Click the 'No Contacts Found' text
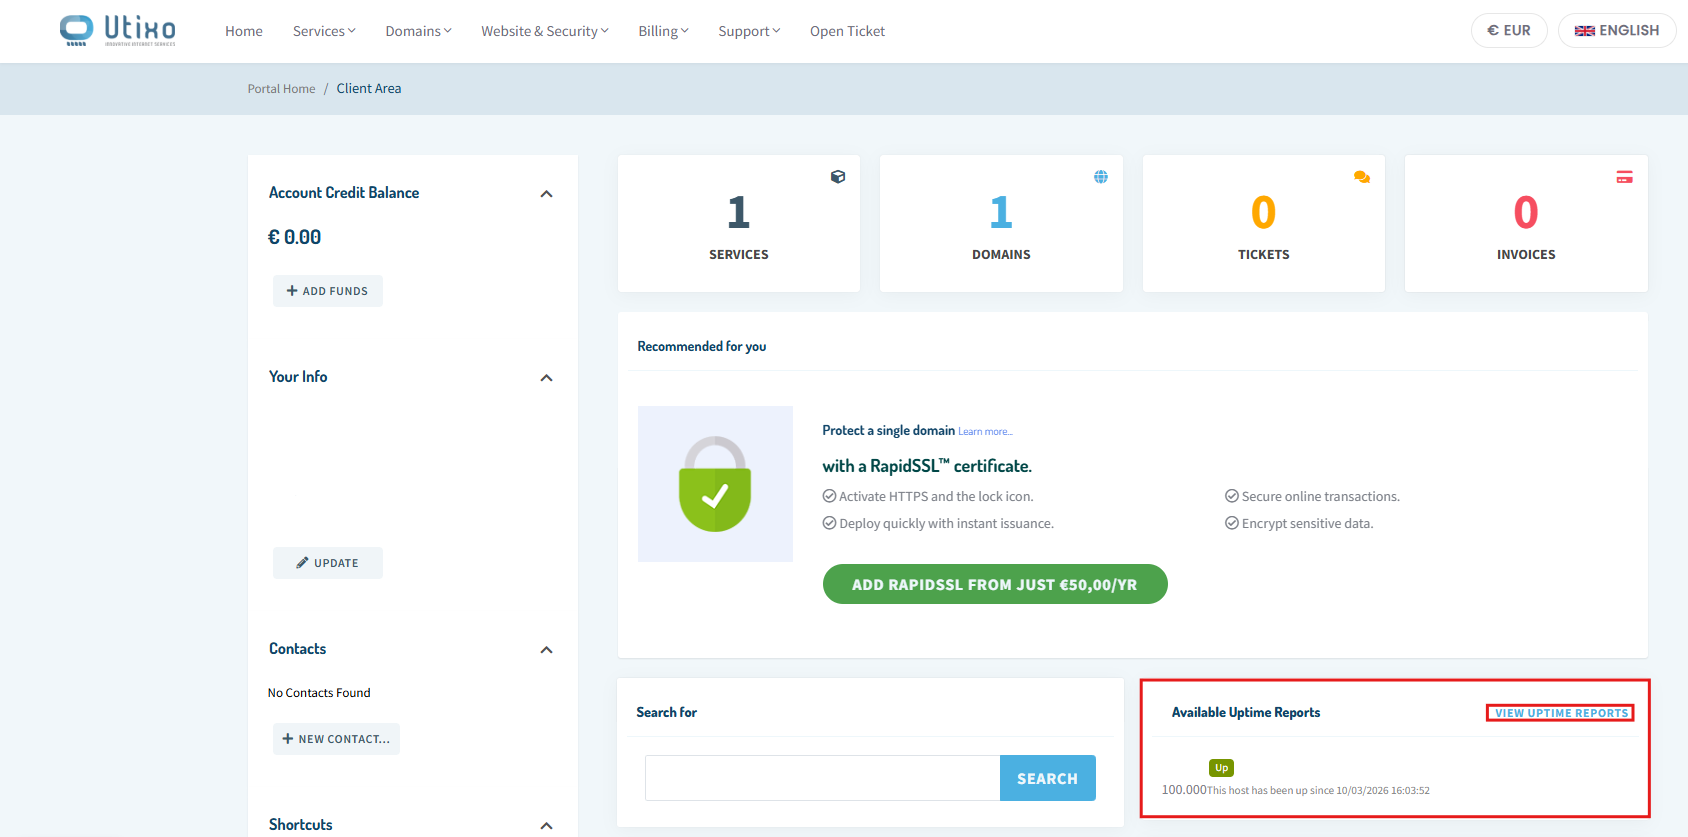 319,693
